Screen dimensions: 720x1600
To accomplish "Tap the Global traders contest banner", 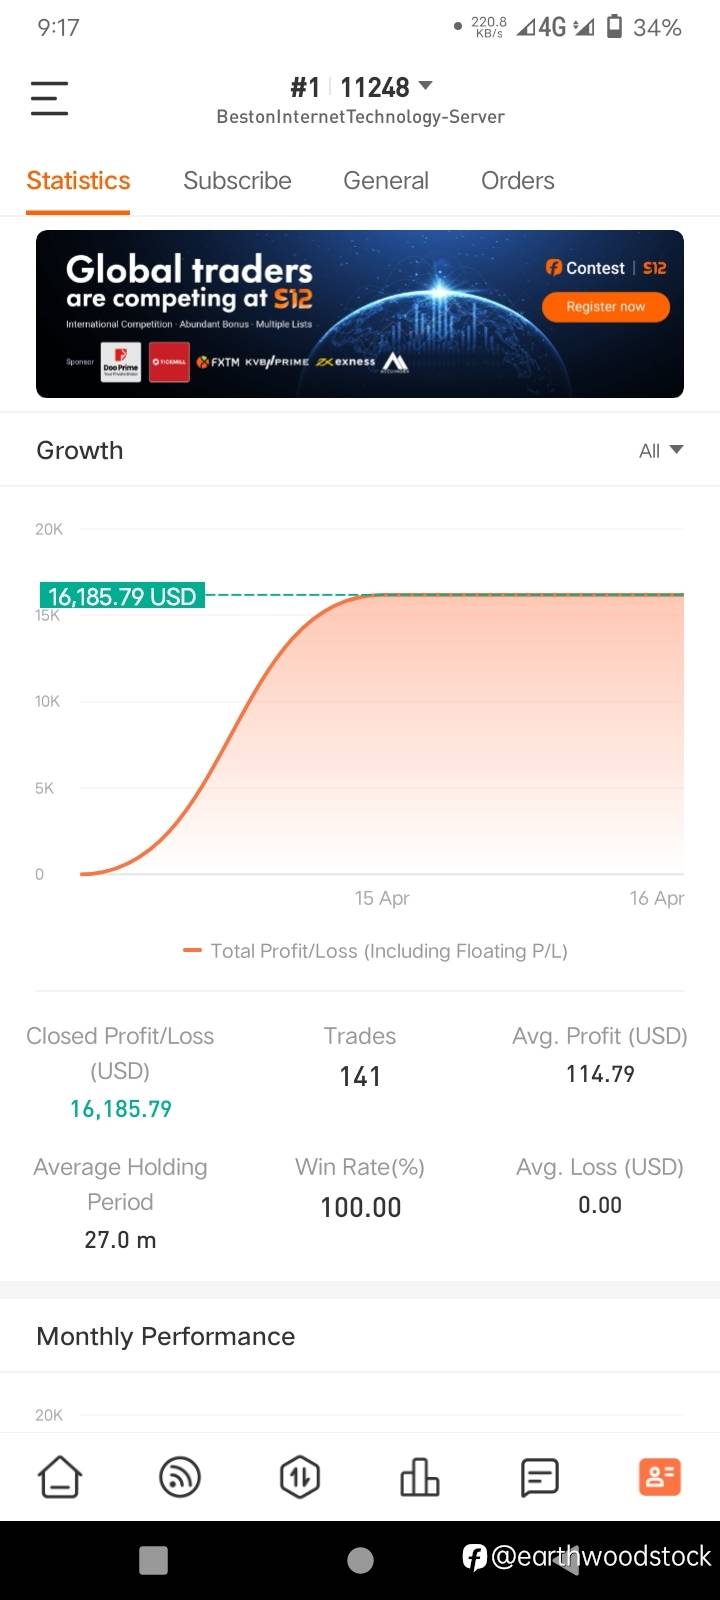I will (300, 314).
